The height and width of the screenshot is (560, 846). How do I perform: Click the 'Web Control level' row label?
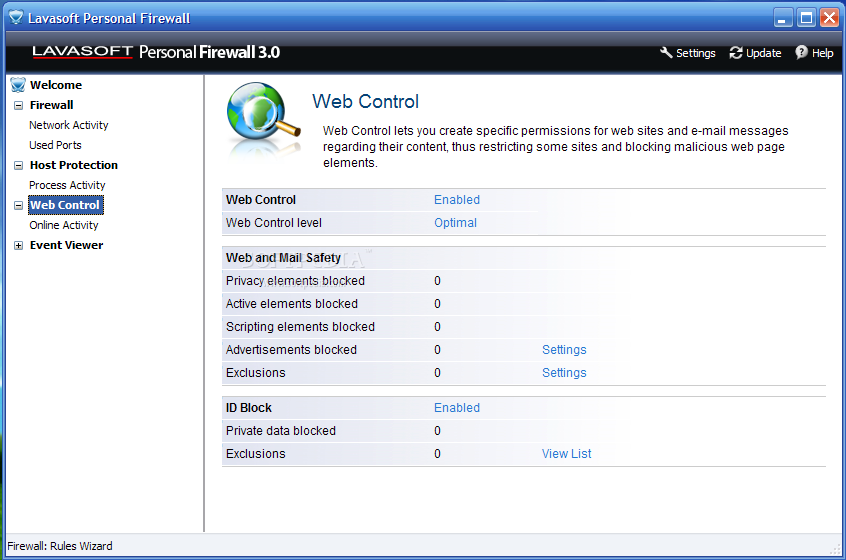click(x=274, y=223)
